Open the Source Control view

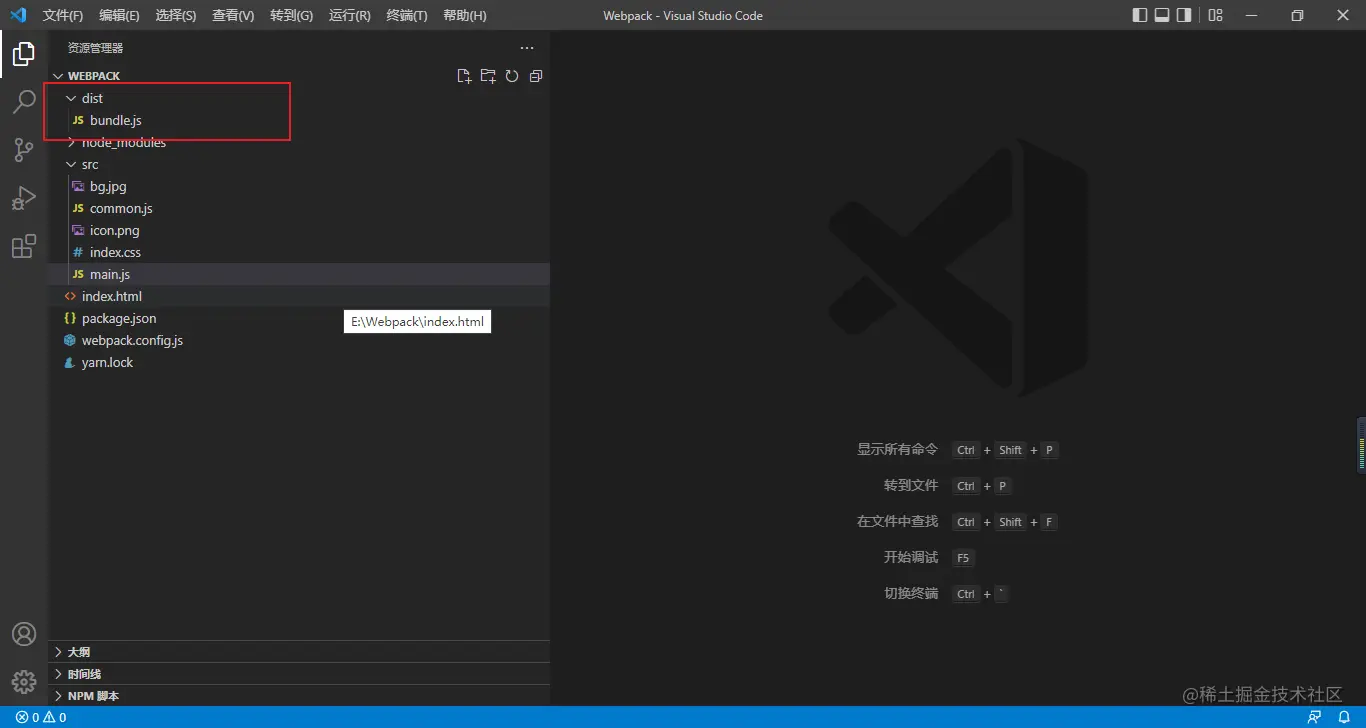[24, 150]
